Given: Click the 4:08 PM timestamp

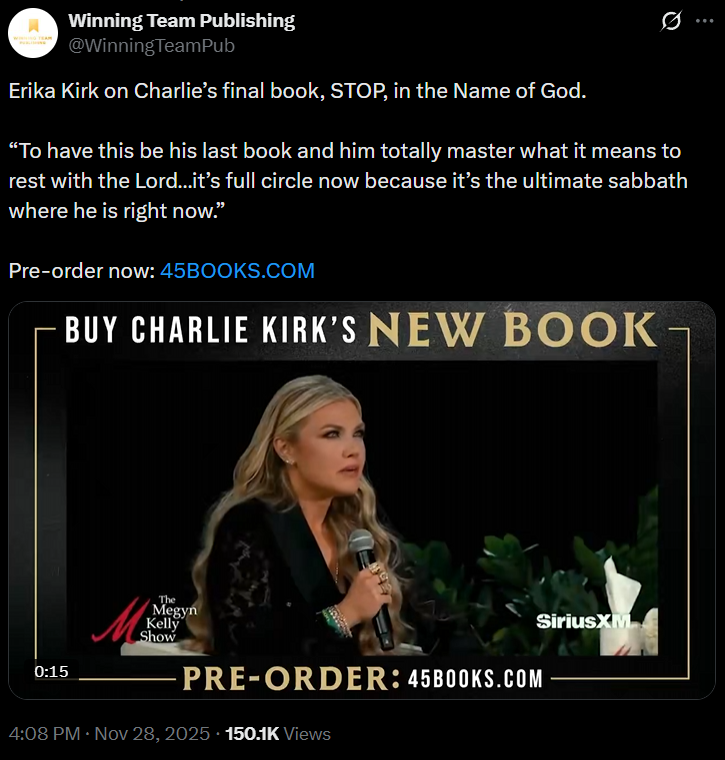Looking at the screenshot, I should pyautogui.click(x=44, y=734).
